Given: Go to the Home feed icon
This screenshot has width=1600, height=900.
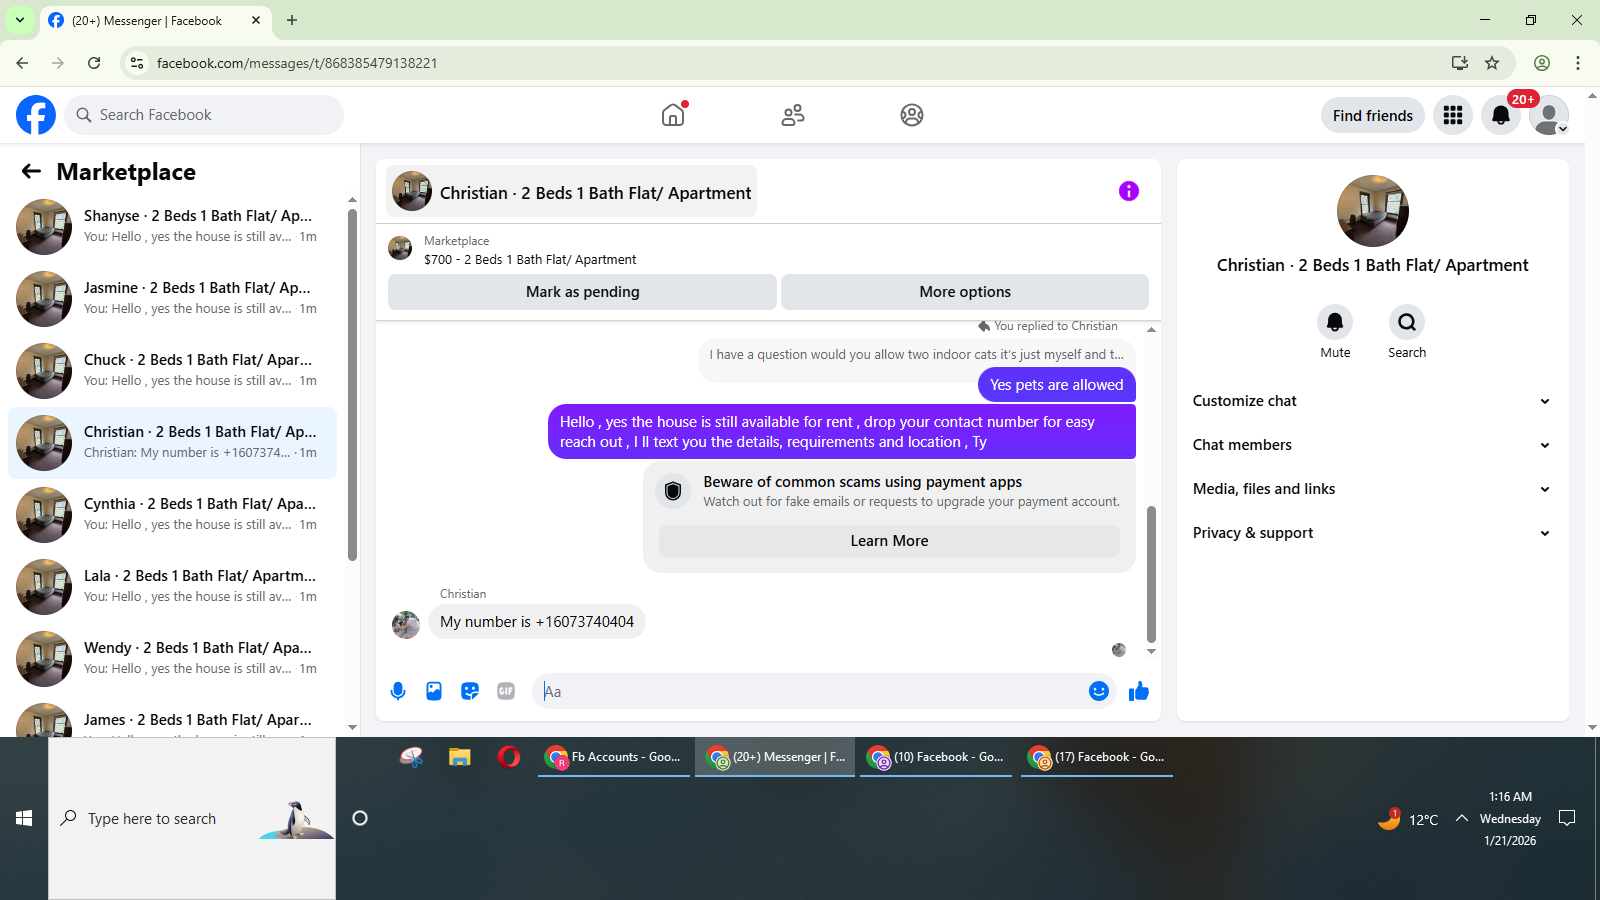Looking at the screenshot, I should [x=674, y=115].
